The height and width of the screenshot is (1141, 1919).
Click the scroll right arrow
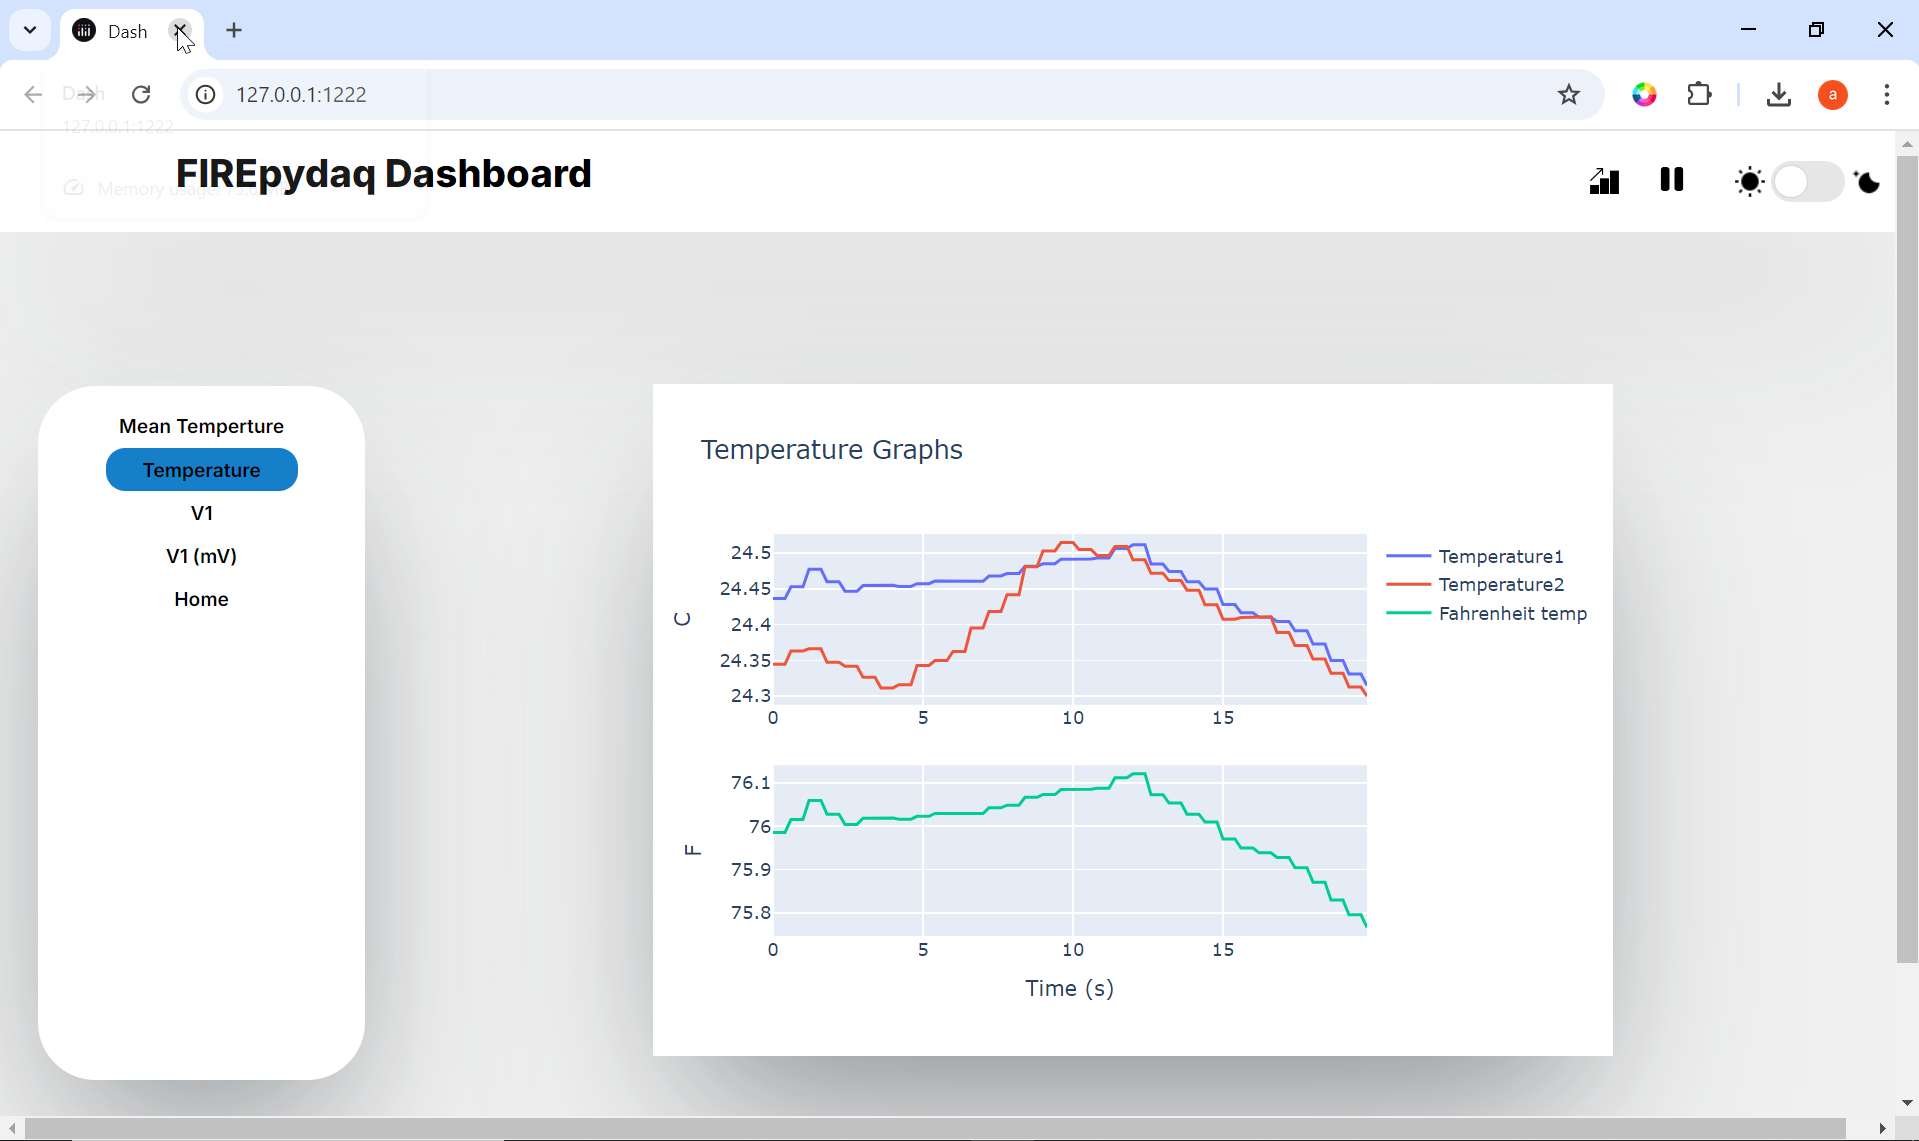(1883, 1128)
